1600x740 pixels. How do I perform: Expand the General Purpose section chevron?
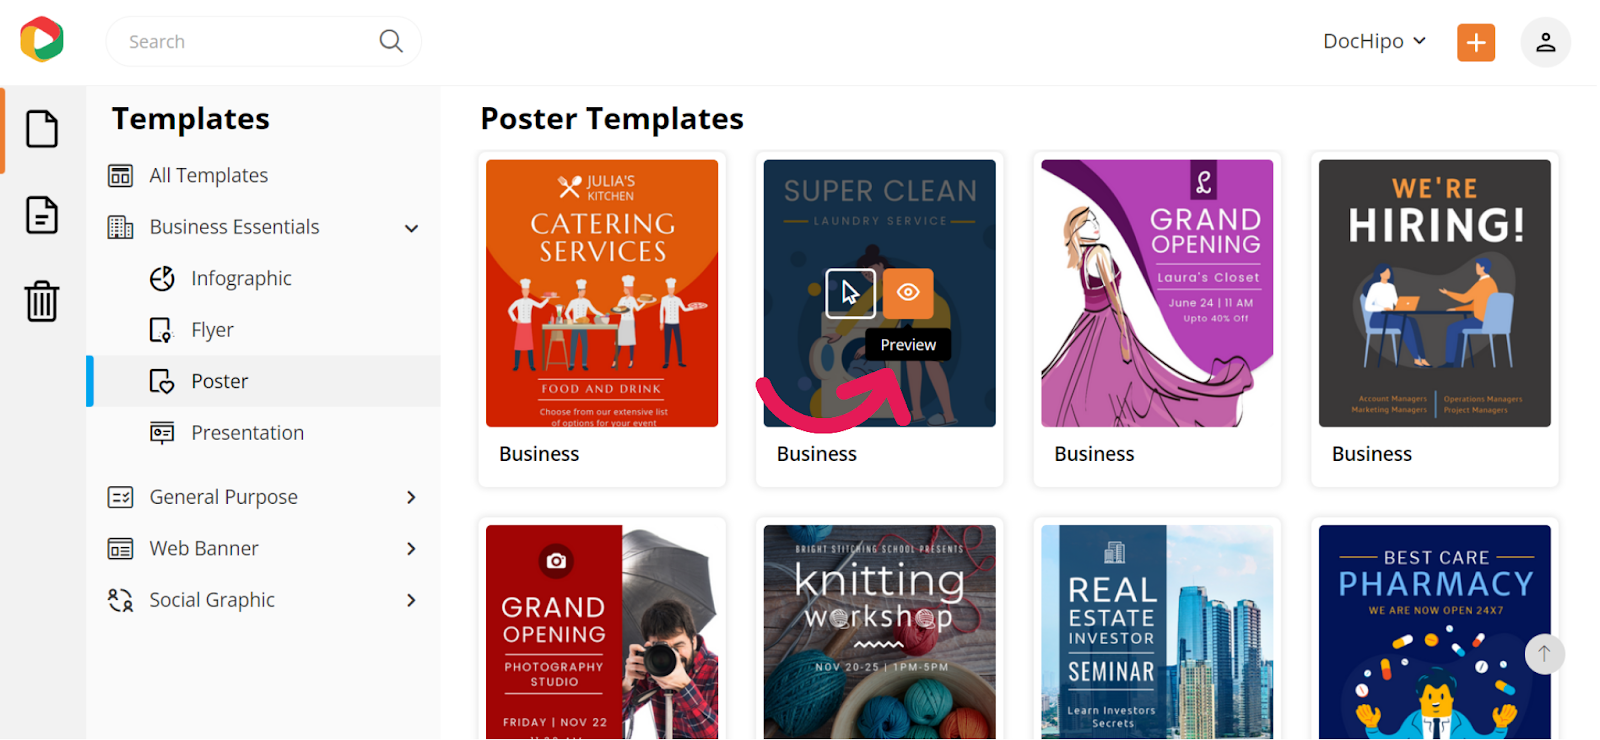[411, 497]
